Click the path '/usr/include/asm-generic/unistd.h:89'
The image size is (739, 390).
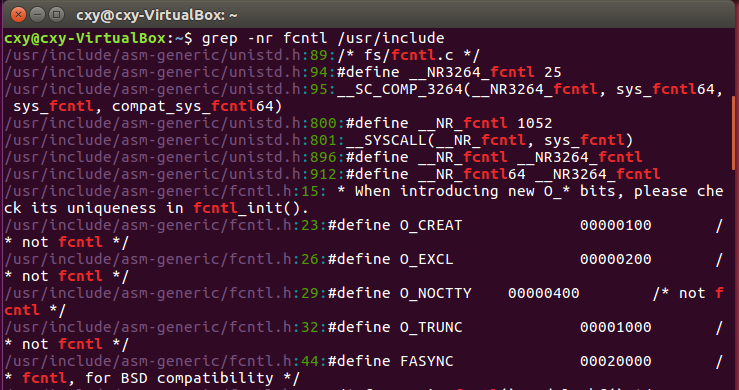point(166,56)
